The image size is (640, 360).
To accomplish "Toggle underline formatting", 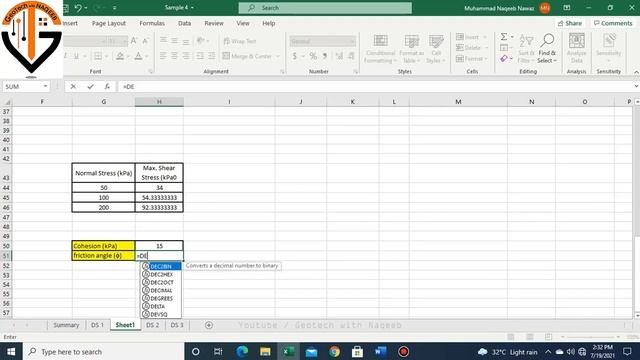I will tap(76, 56).
